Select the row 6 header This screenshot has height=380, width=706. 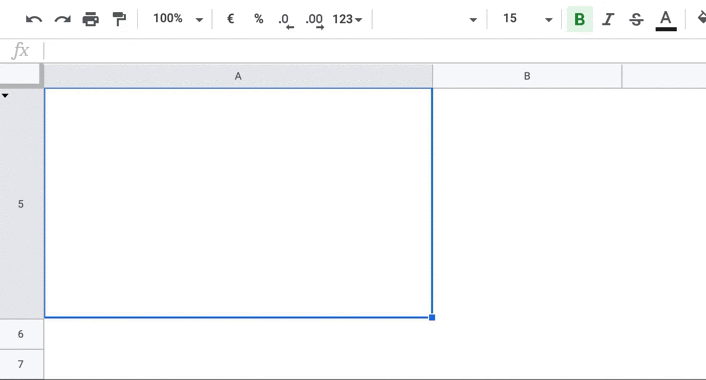point(21,334)
